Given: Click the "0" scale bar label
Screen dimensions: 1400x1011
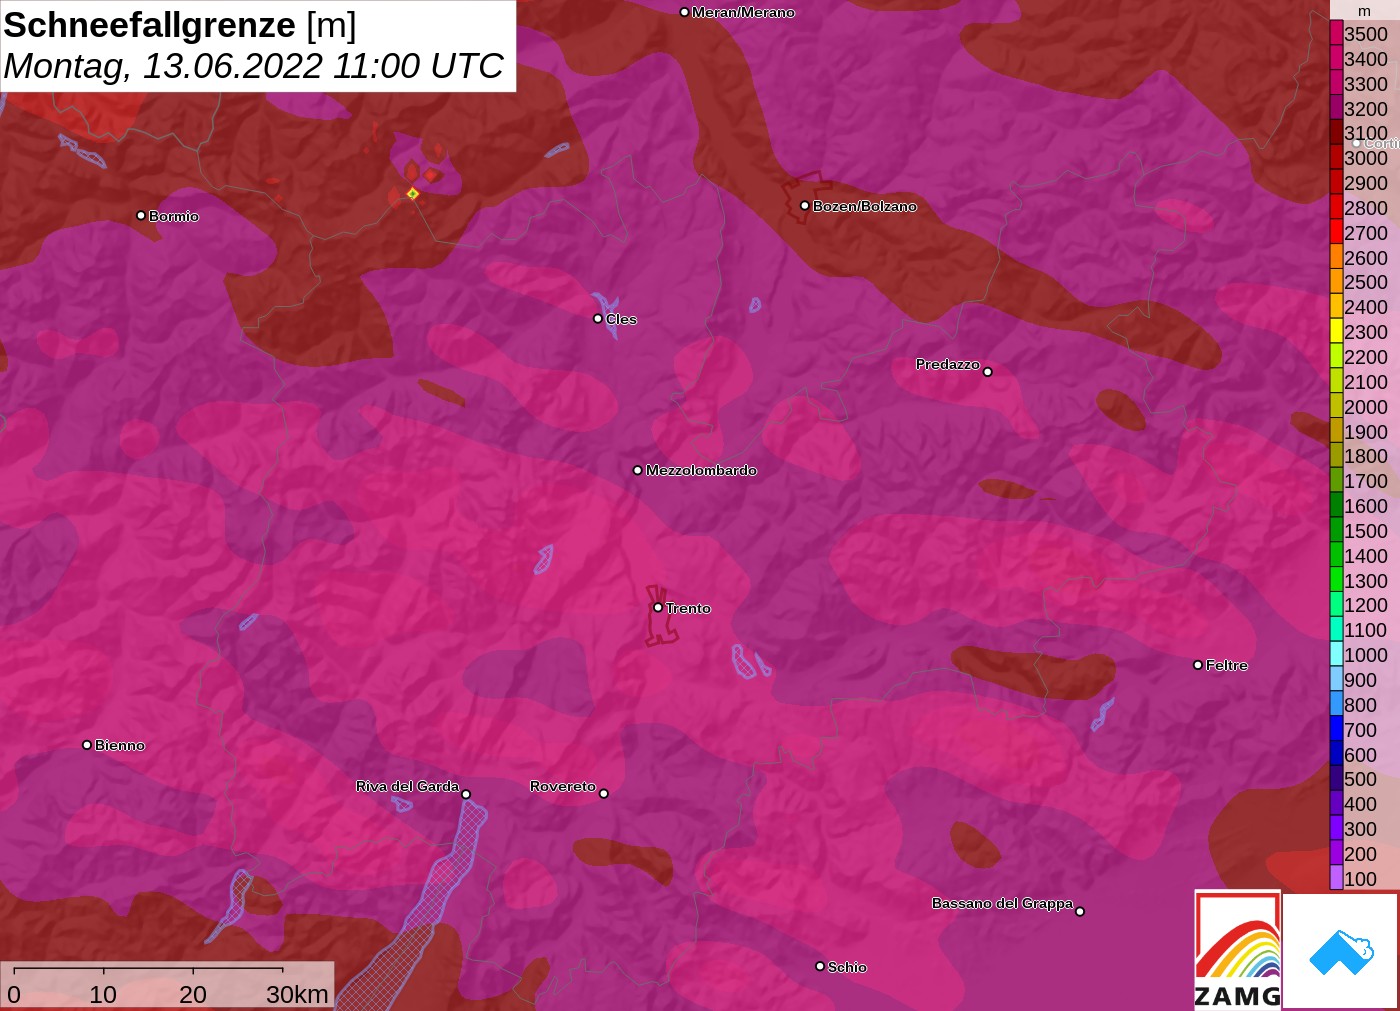Looking at the screenshot, I should (14, 994).
